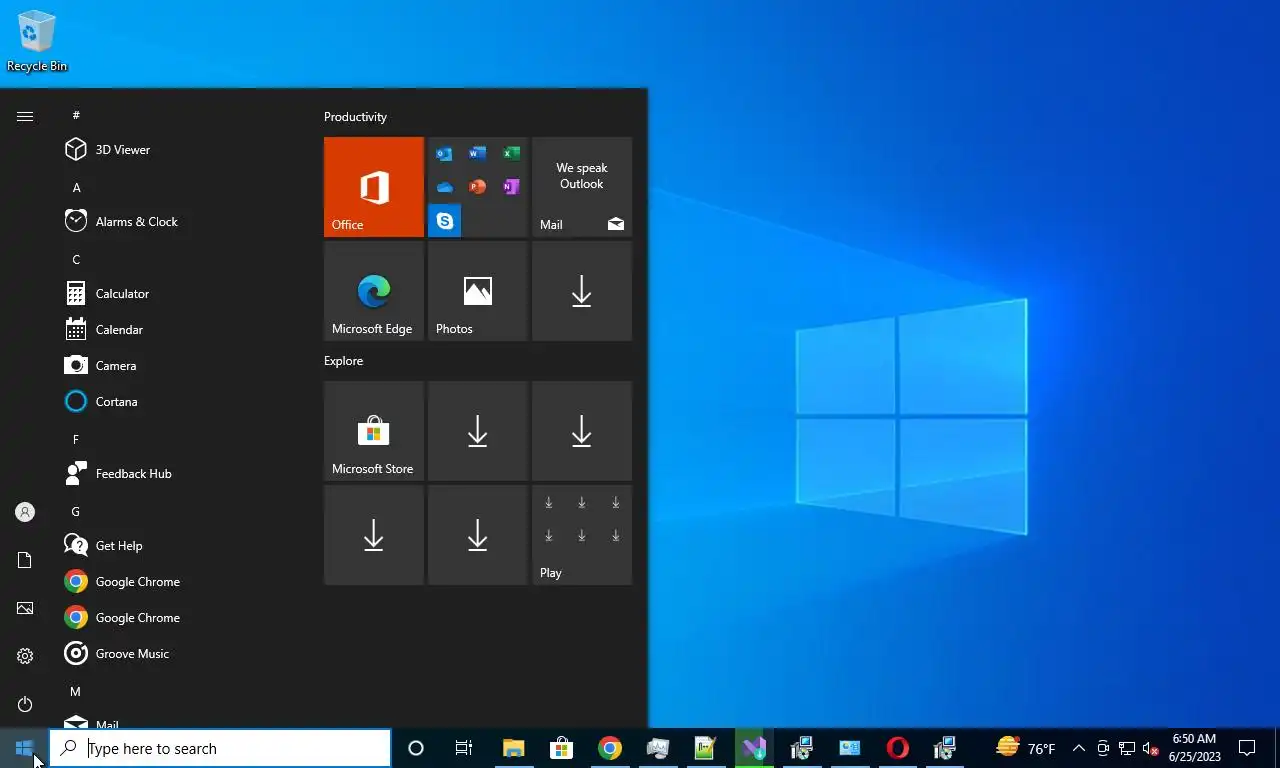This screenshot has width=1280, height=768.
Task: Open Opera browser on the taskbar
Action: (897, 748)
